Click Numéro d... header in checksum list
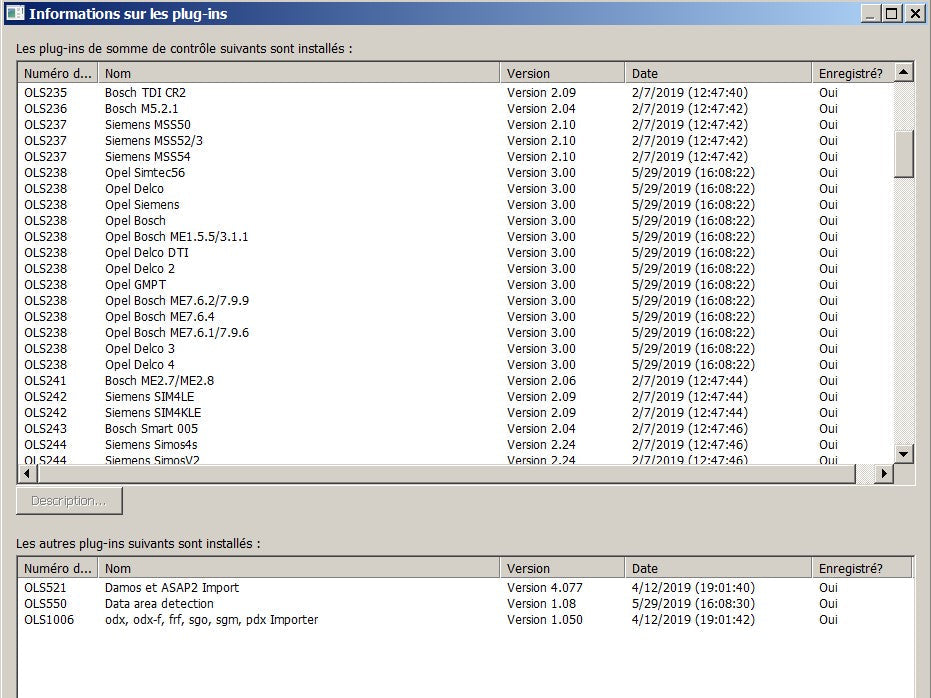 [x=58, y=74]
